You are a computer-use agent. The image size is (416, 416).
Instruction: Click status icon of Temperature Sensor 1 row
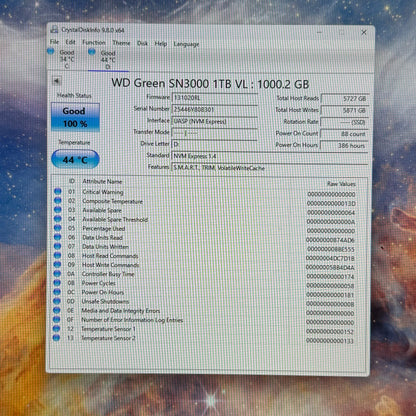pos(56,328)
